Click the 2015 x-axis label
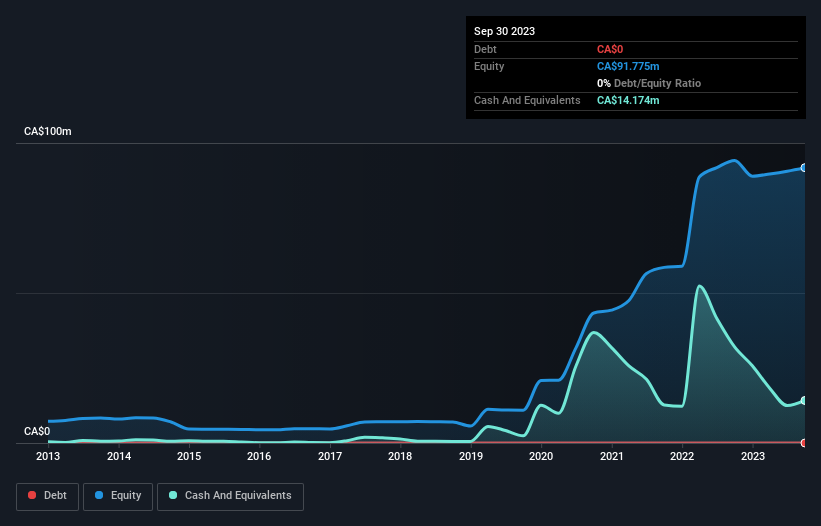 [x=189, y=456]
